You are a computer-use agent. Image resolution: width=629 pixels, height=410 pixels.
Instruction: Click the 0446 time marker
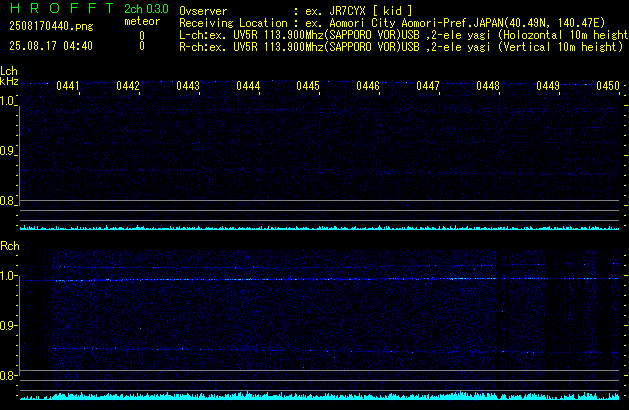[x=368, y=86]
